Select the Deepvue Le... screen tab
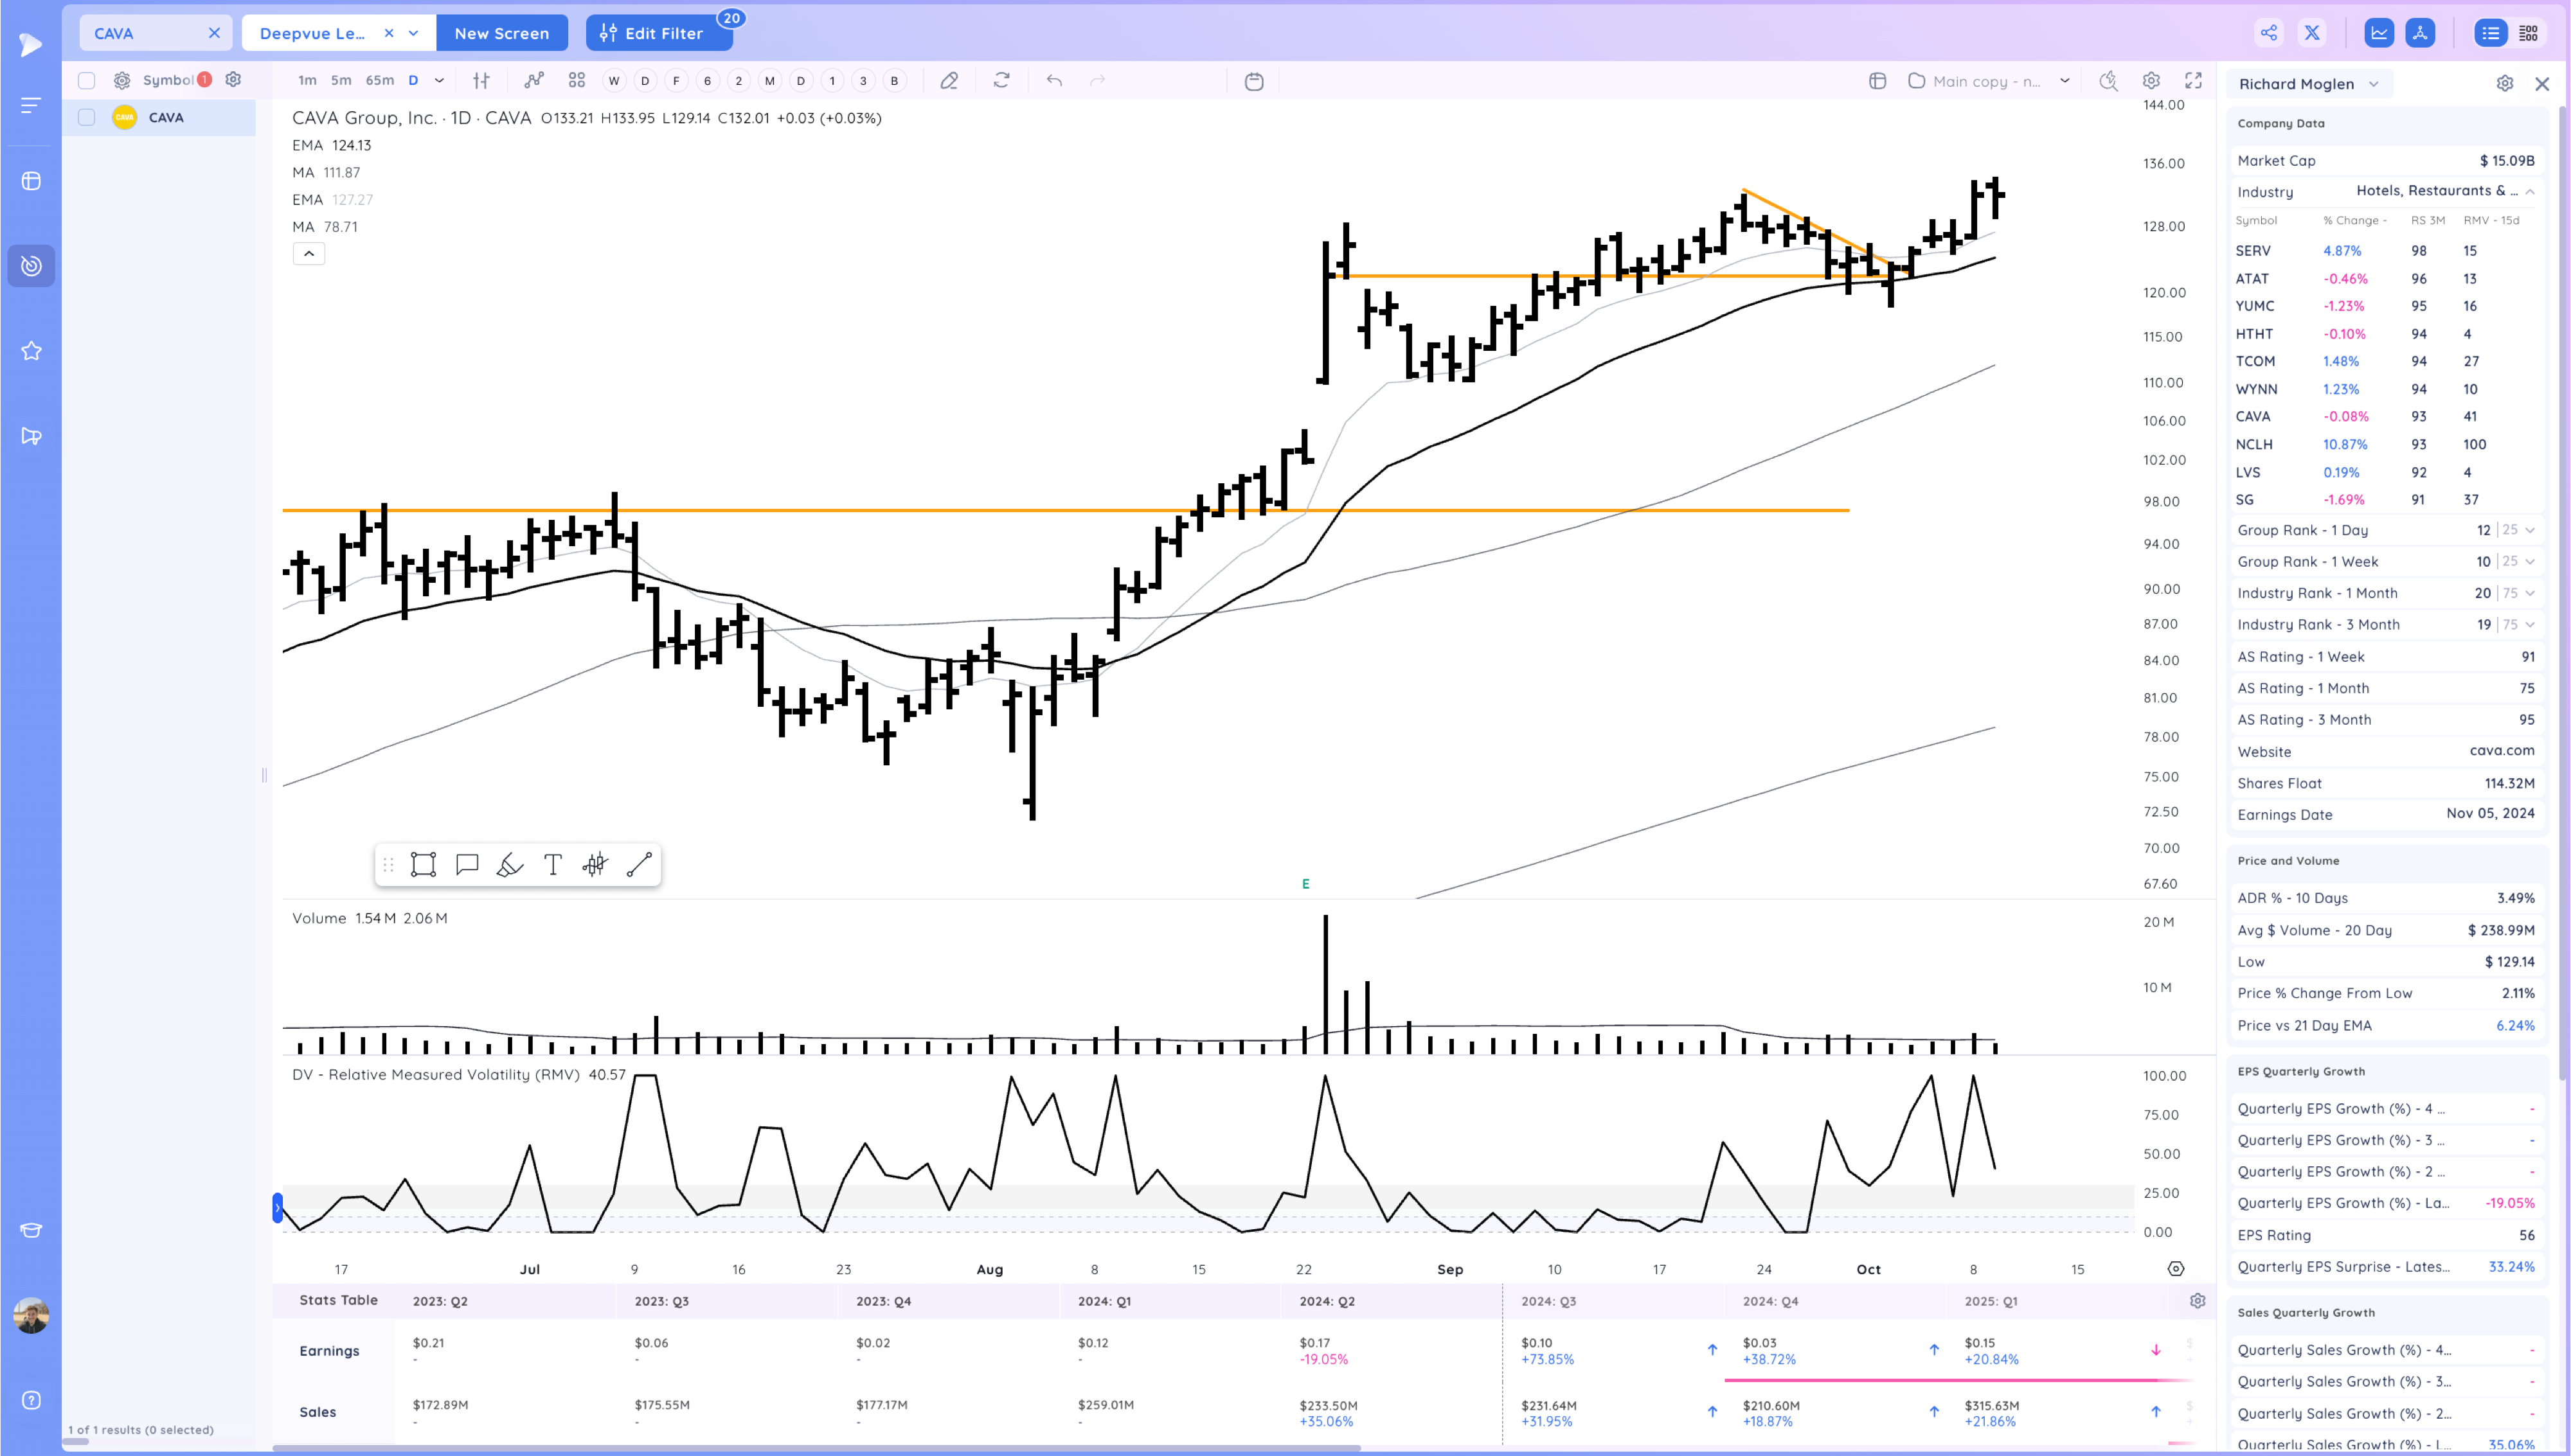2571x1456 pixels. pos(312,33)
